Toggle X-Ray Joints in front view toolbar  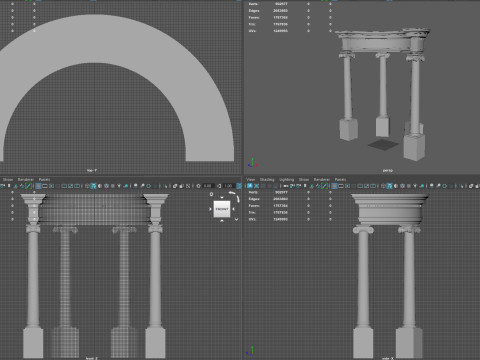point(188,186)
